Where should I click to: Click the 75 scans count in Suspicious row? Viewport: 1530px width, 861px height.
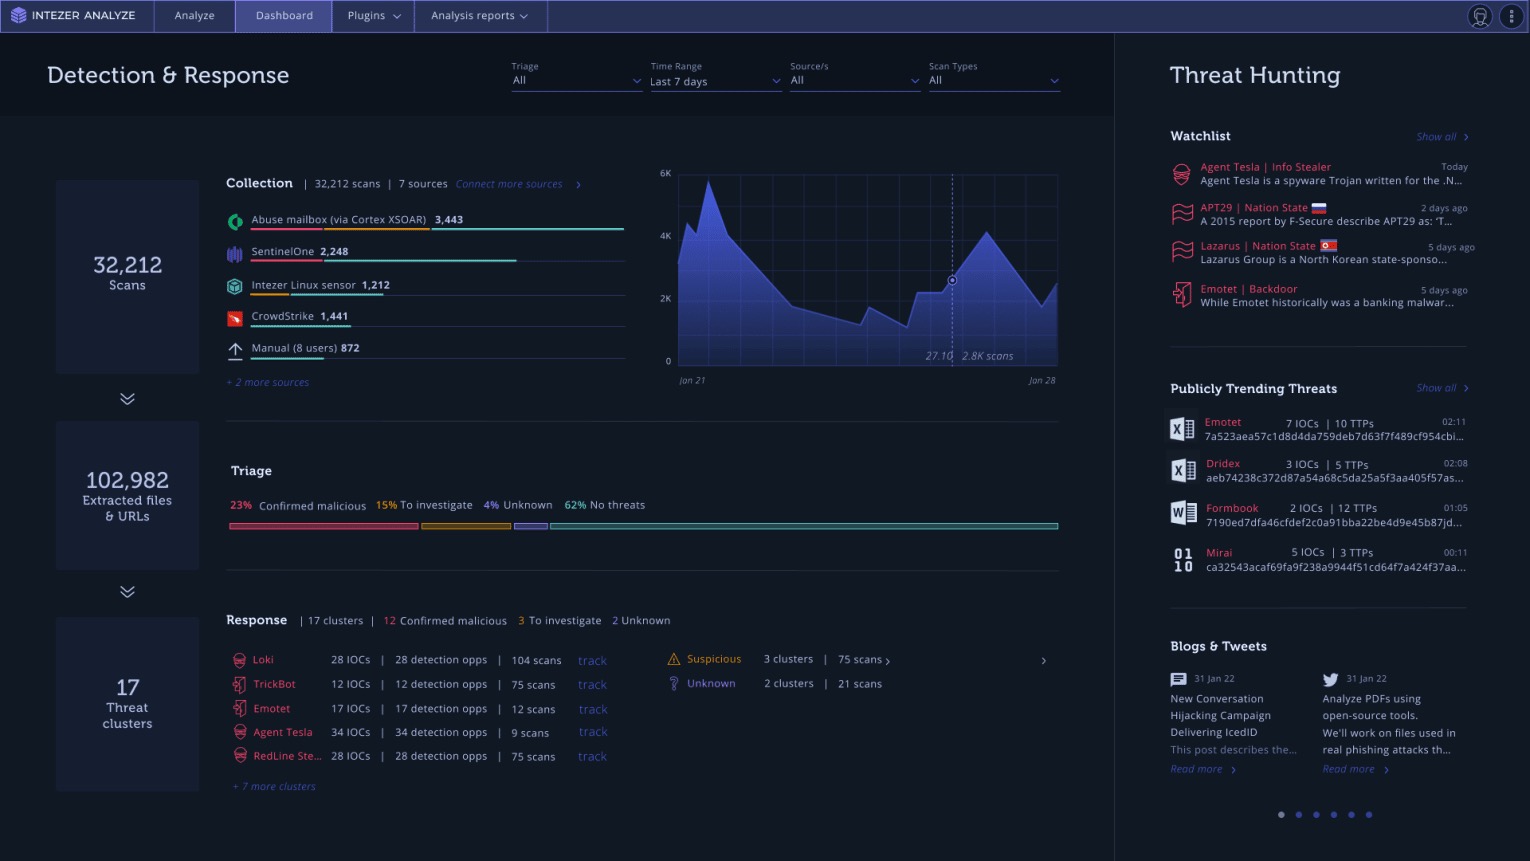click(860, 659)
